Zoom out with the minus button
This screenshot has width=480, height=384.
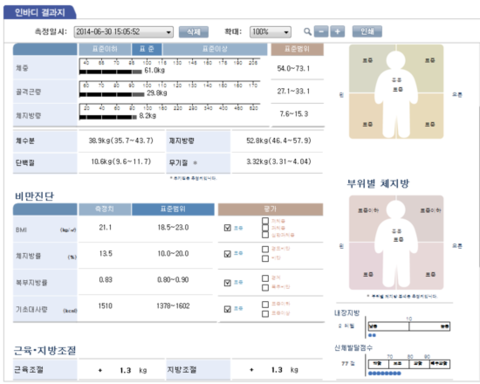[x=321, y=32]
